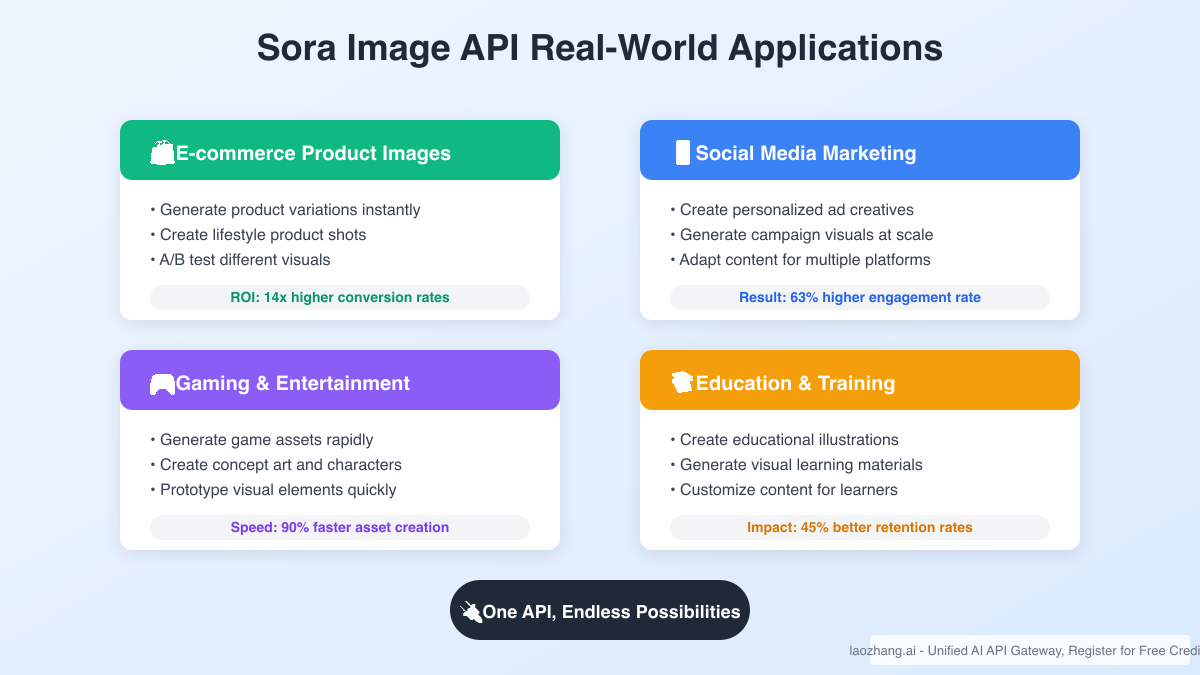Click the game controller icon on the purple header

163,382
